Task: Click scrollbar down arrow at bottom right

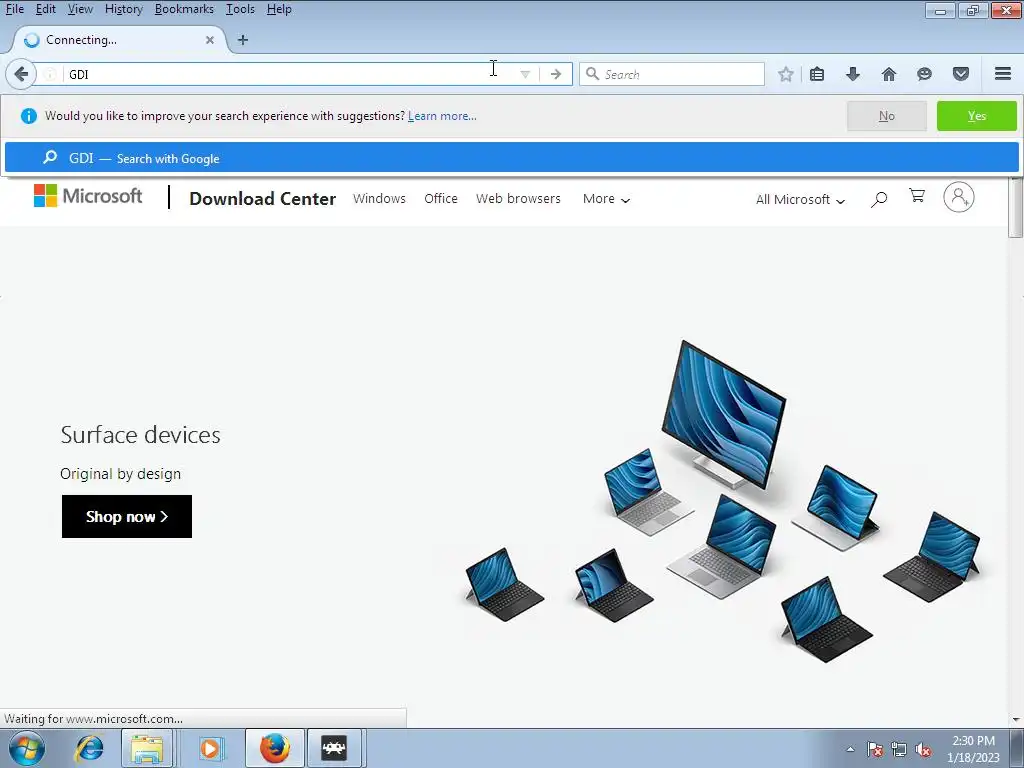Action: [x=1016, y=720]
